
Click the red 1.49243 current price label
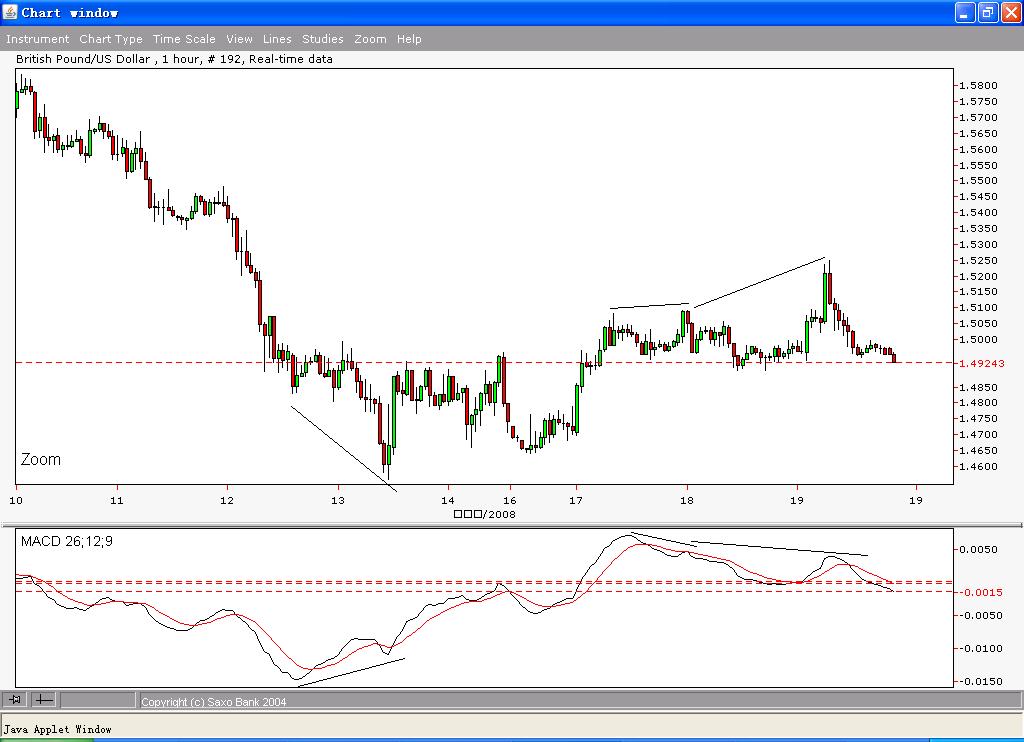click(x=982, y=363)
